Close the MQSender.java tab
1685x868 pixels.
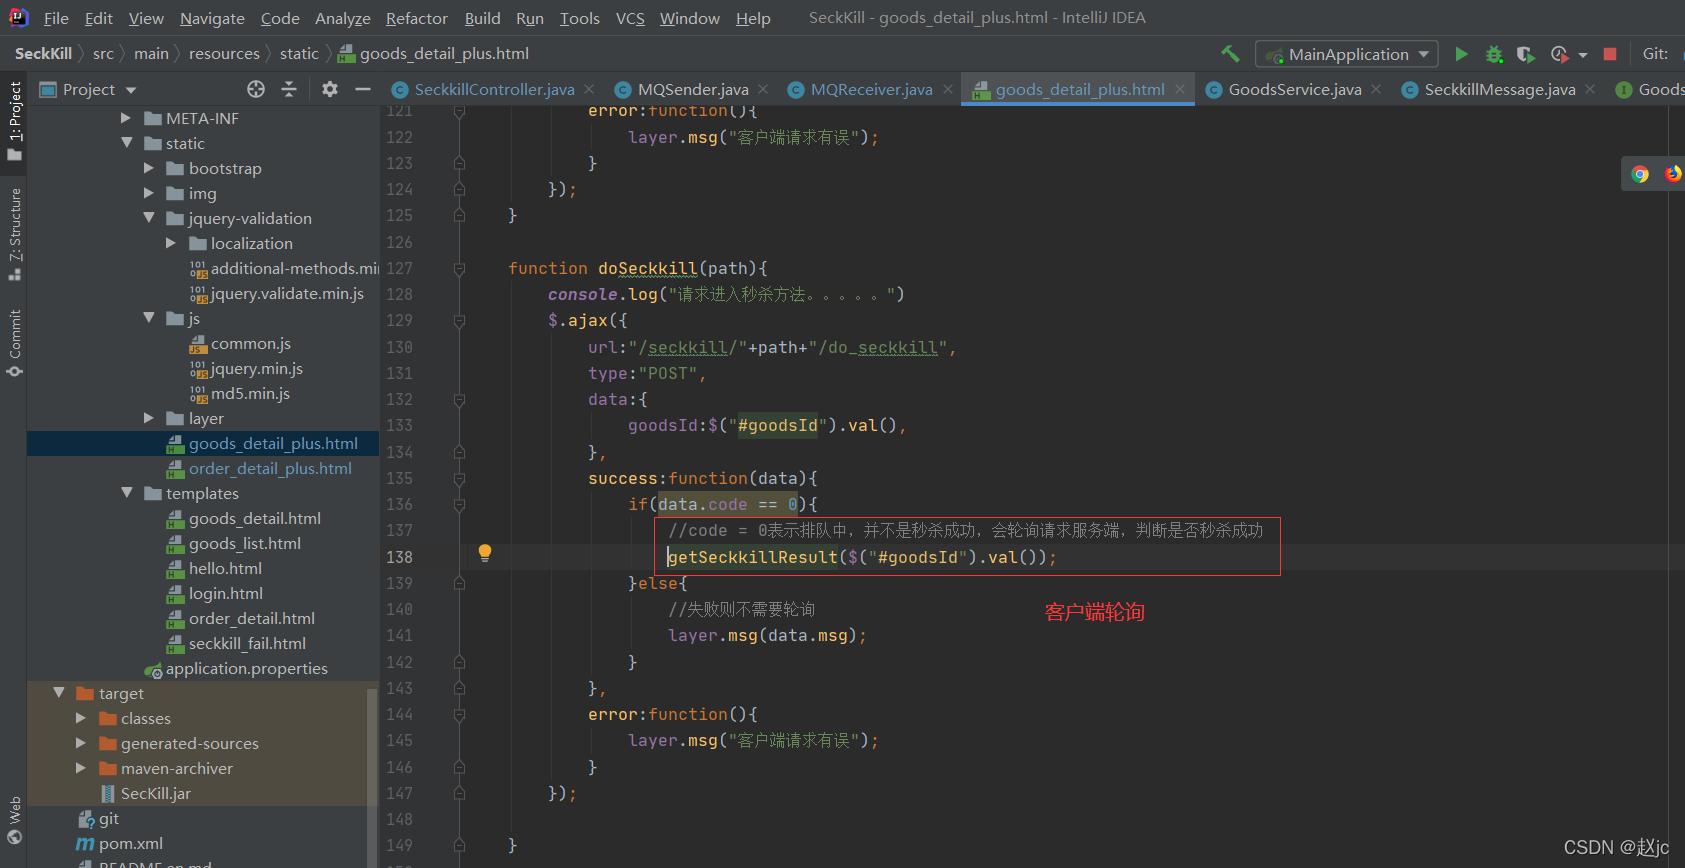(763, 89)
